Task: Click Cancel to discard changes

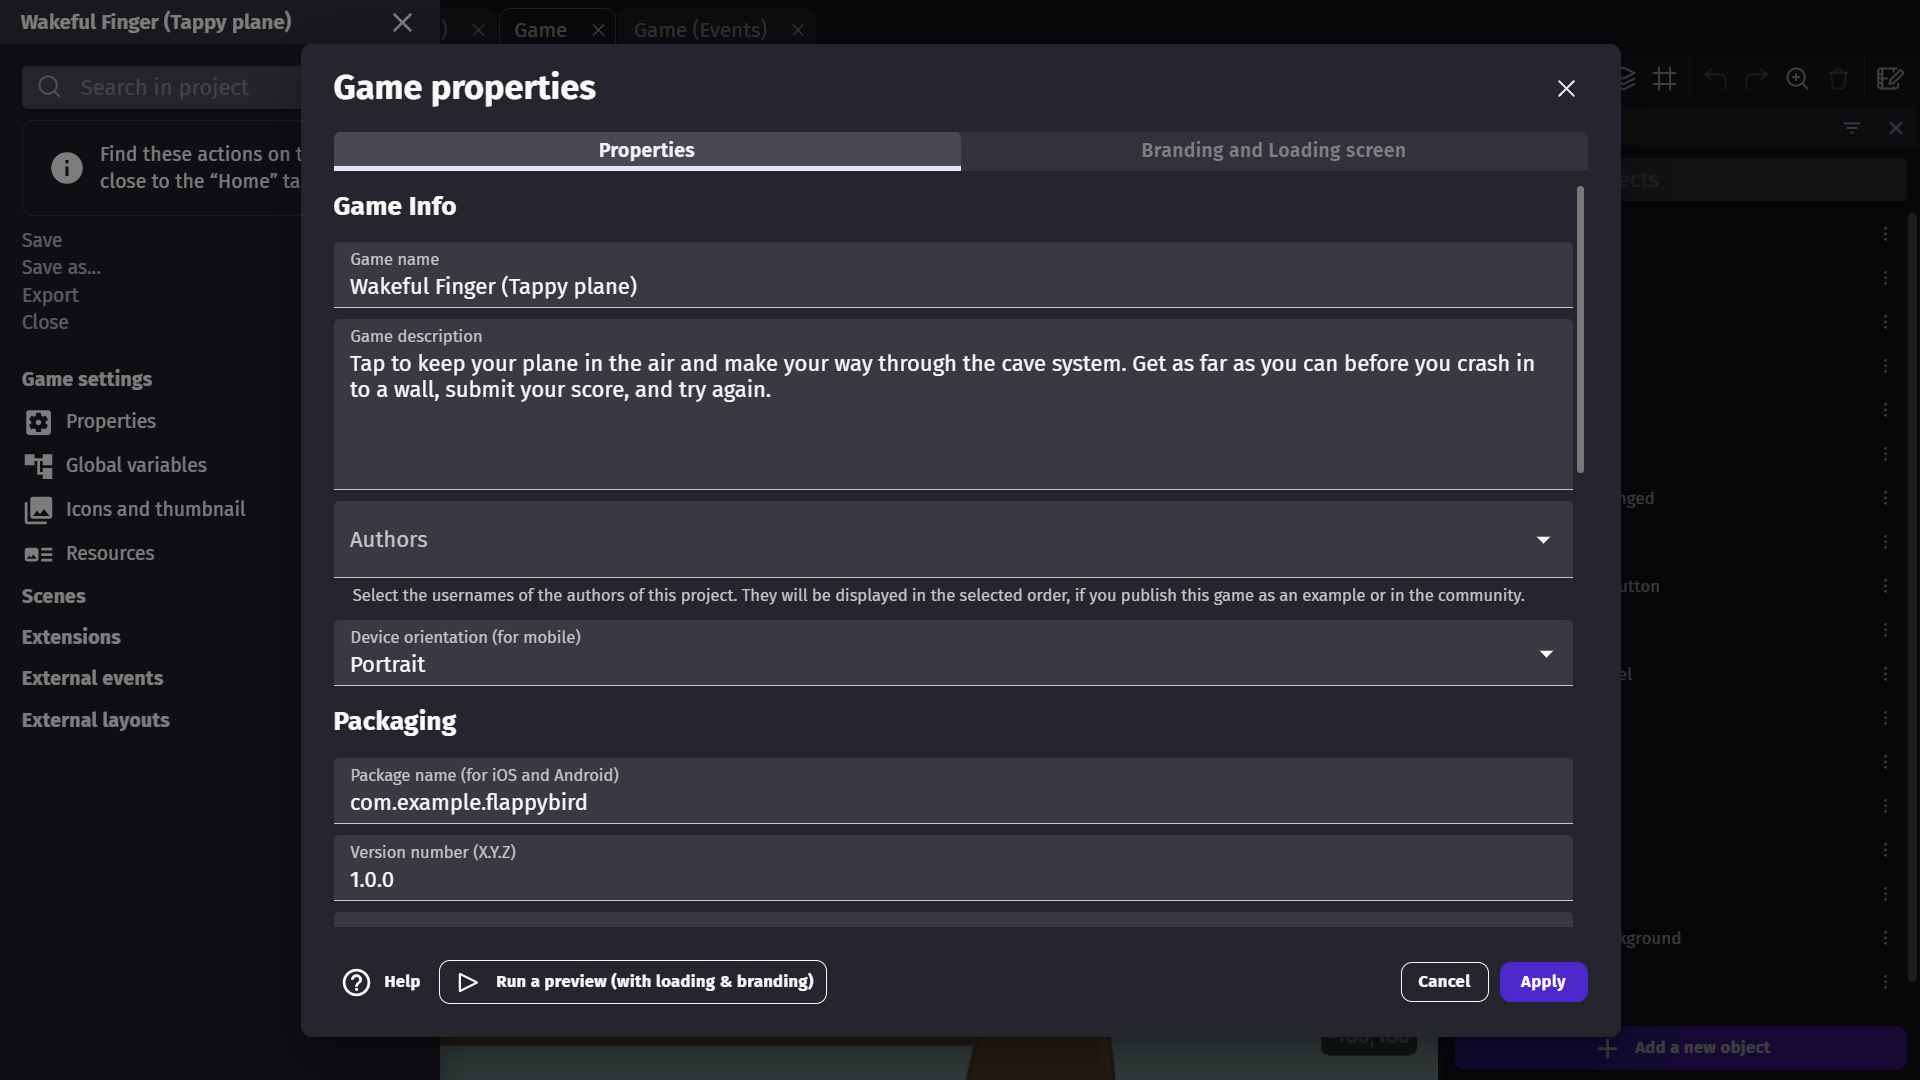Action: (x=1444, y=981)
